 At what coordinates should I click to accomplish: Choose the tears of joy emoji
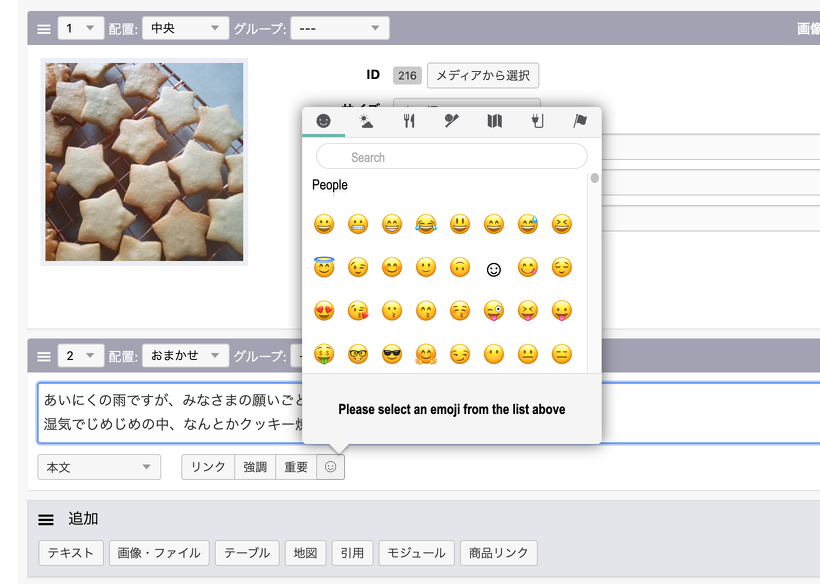click(x=426, y=225)
